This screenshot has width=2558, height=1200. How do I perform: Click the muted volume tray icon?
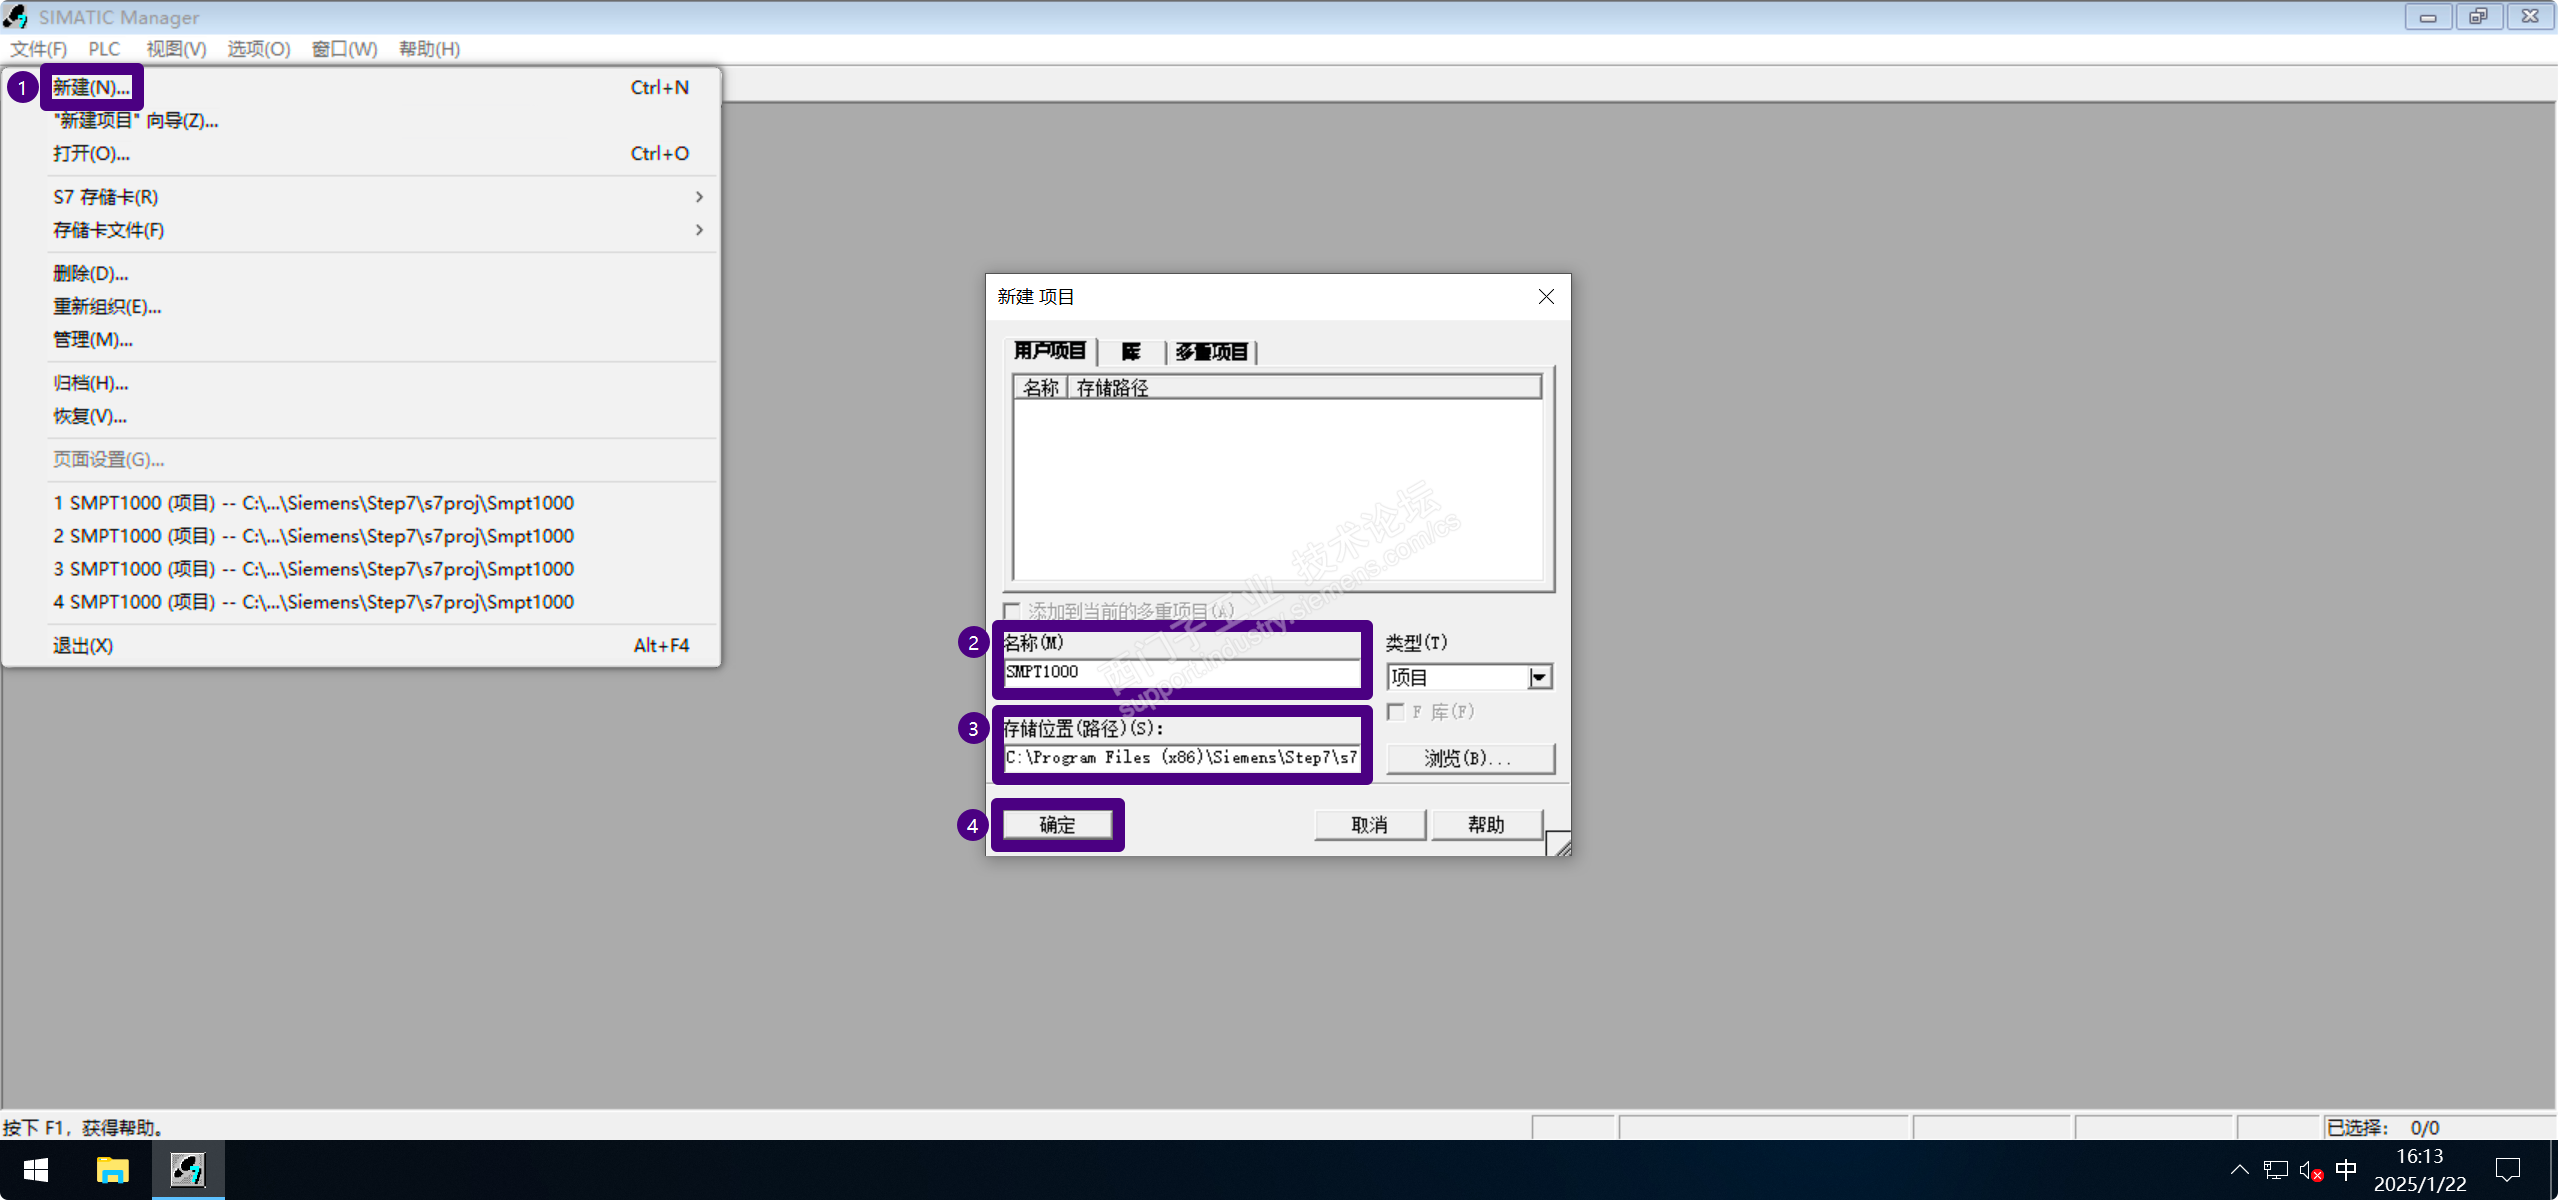coord(2310,1170)
